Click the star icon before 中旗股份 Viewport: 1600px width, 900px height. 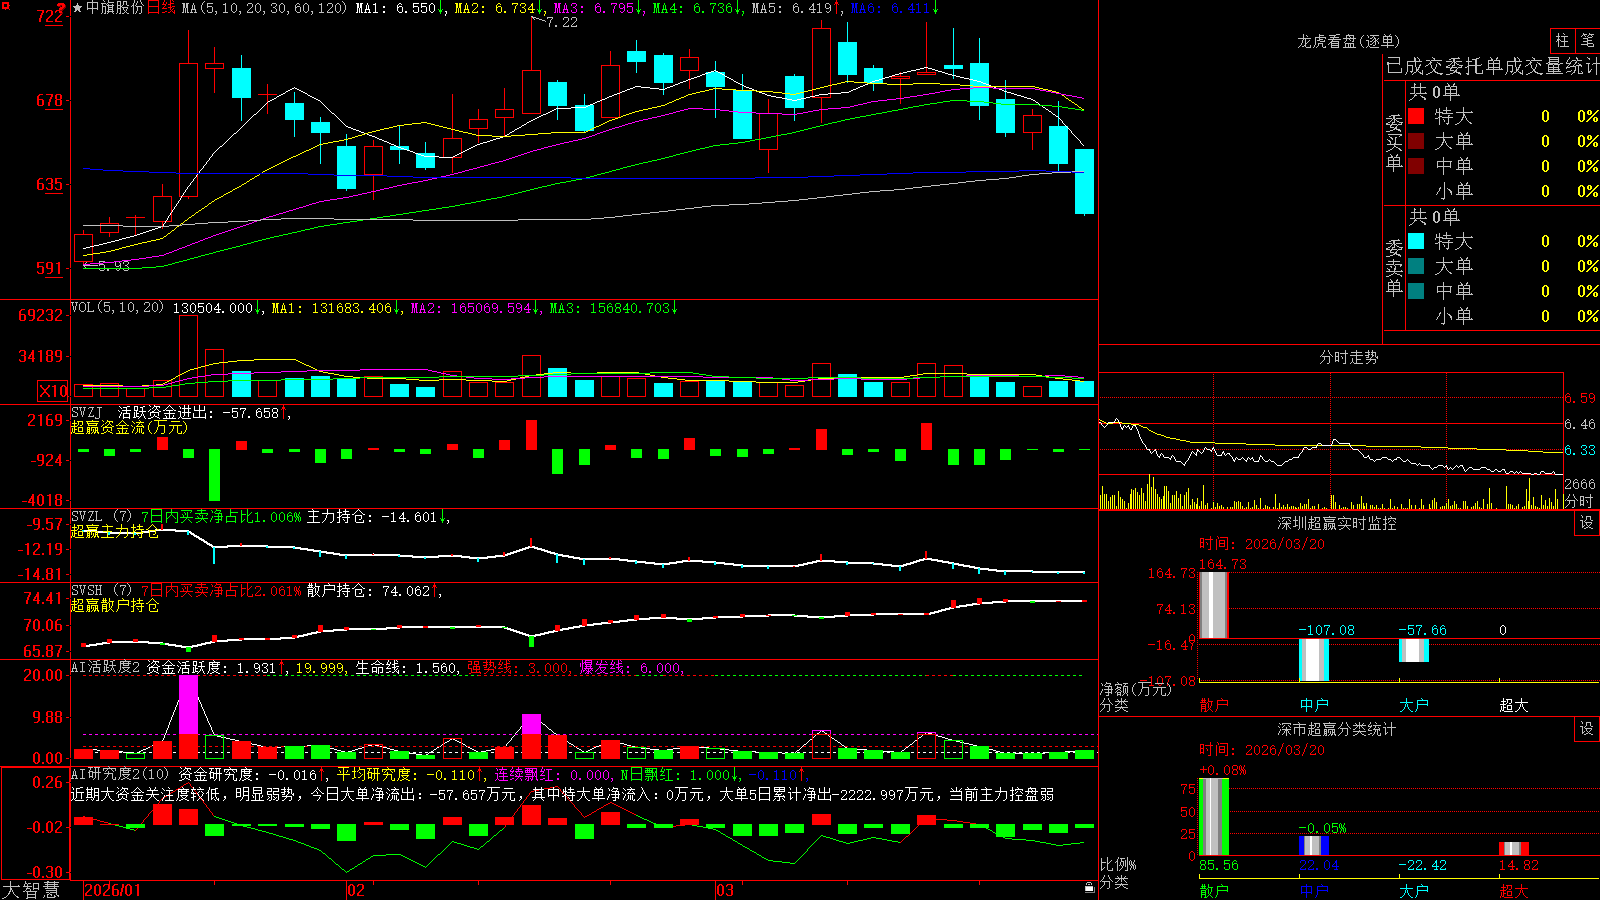(77, 8)
